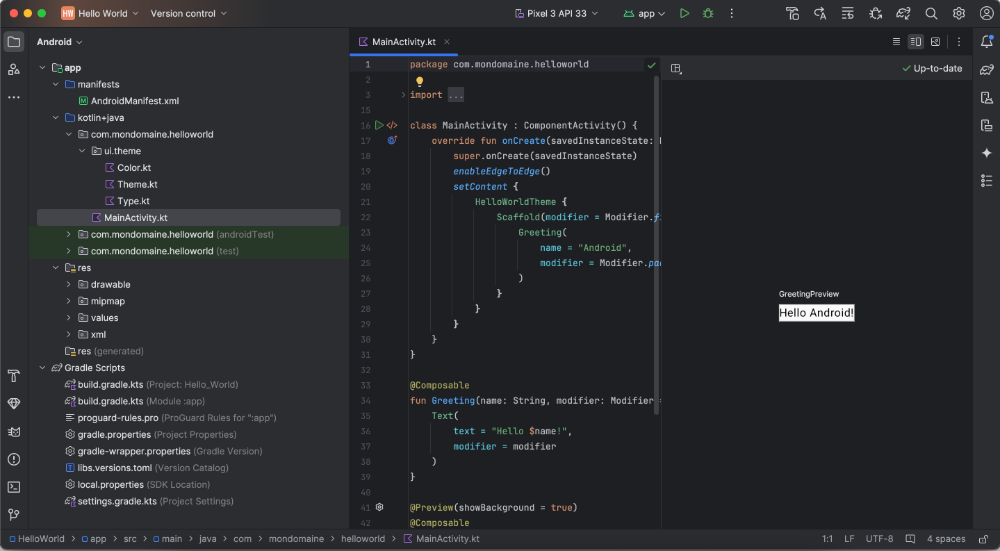Open the Terminal tool window
The image size is (1000, 551).
(13, 487)
